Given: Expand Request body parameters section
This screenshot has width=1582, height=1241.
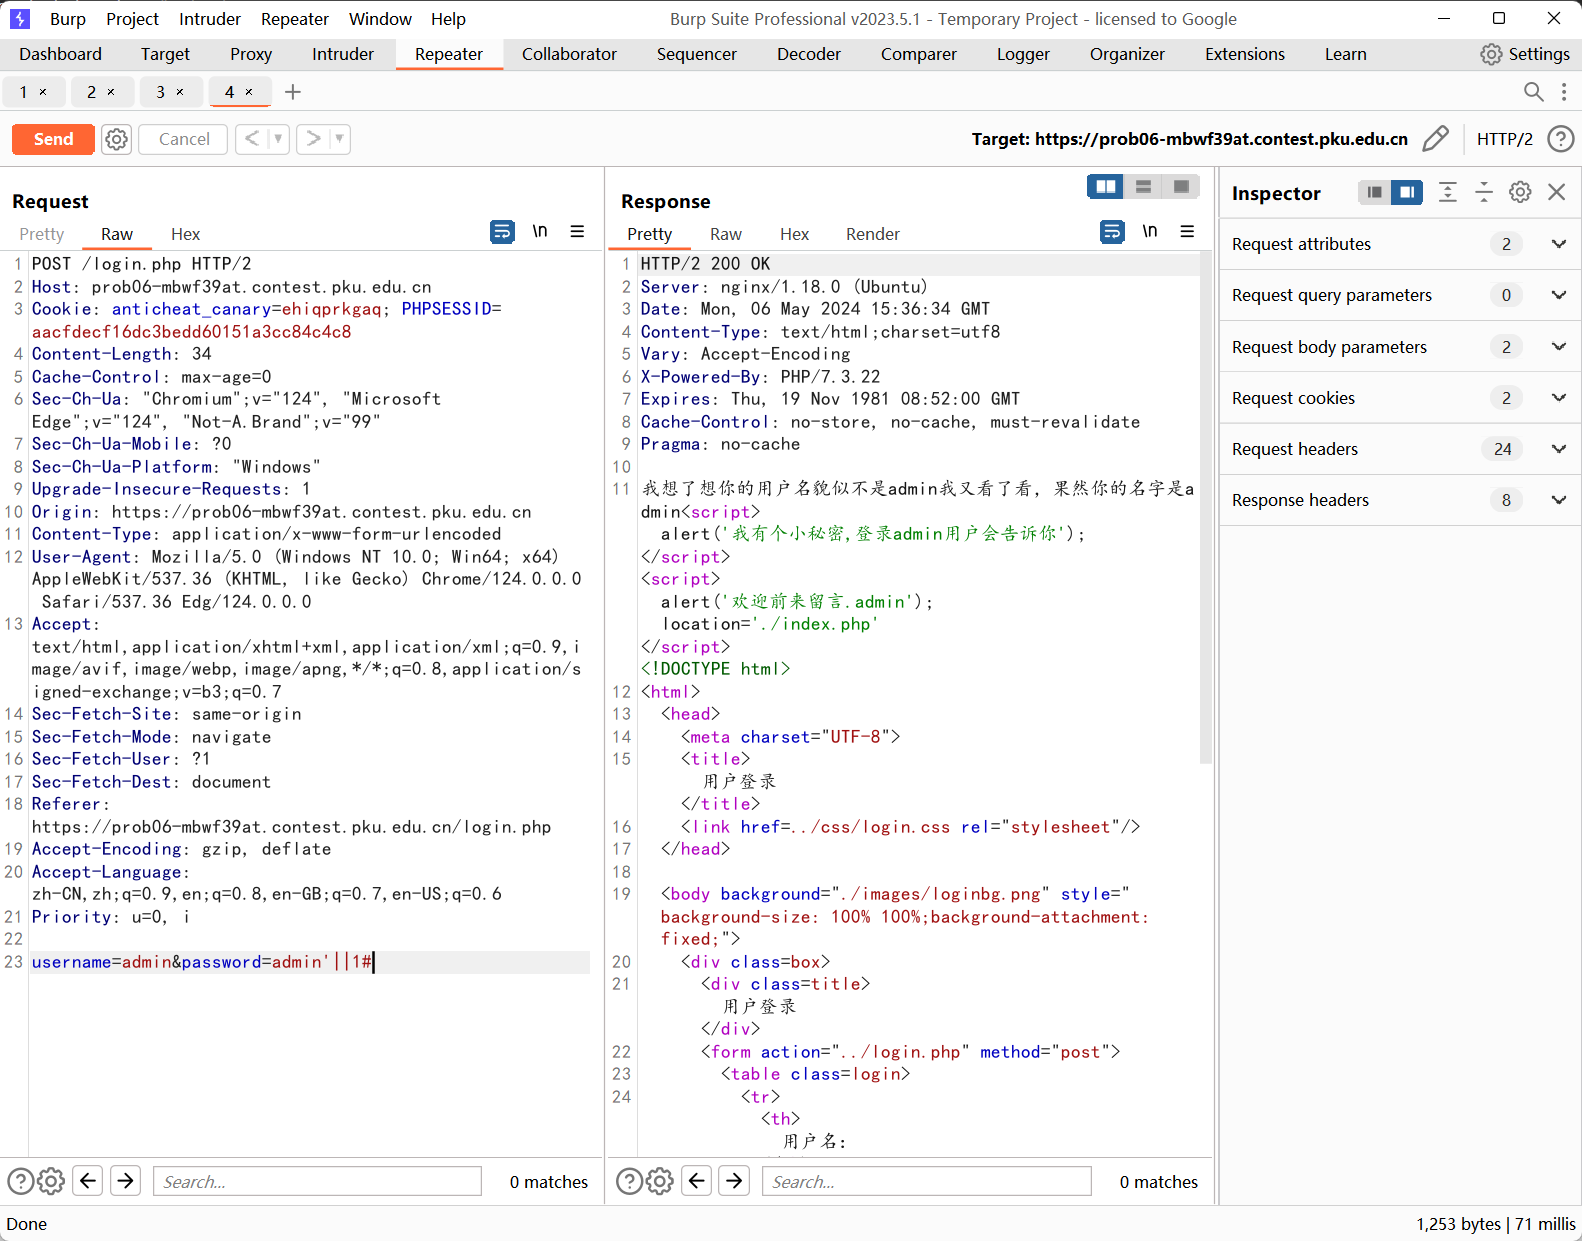Looking at the screenshot, I should (x=1400, y=347).
